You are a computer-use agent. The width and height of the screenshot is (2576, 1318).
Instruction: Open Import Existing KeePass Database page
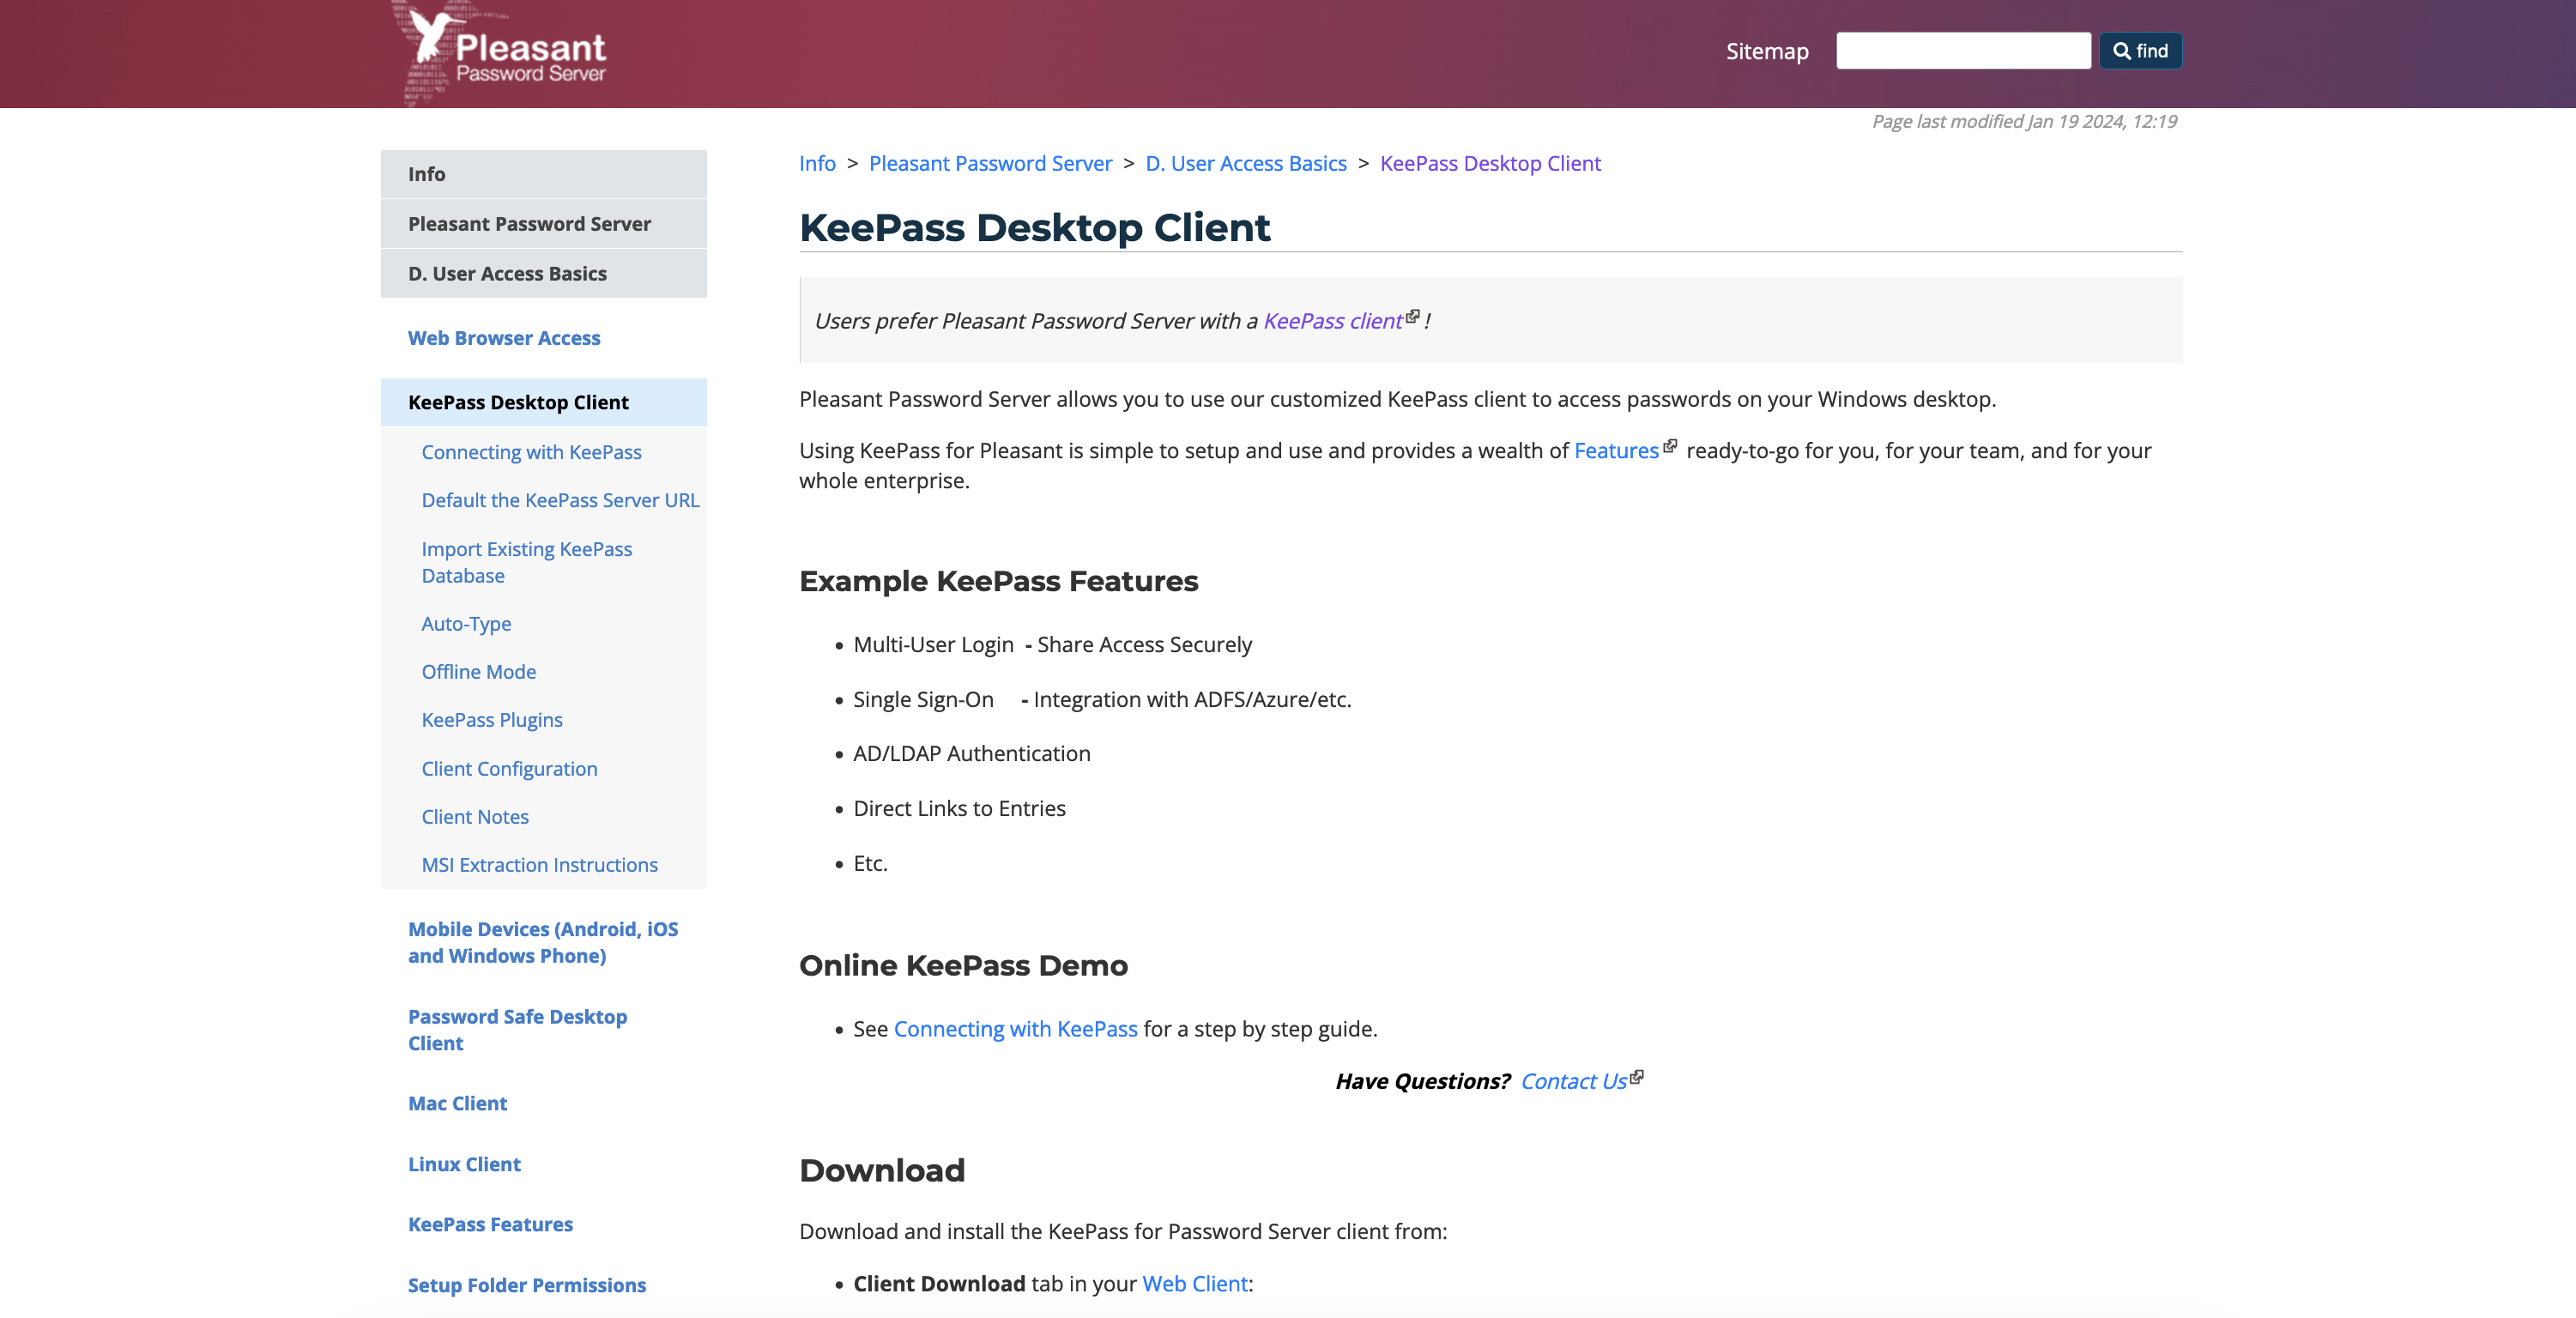click(527, 562)
